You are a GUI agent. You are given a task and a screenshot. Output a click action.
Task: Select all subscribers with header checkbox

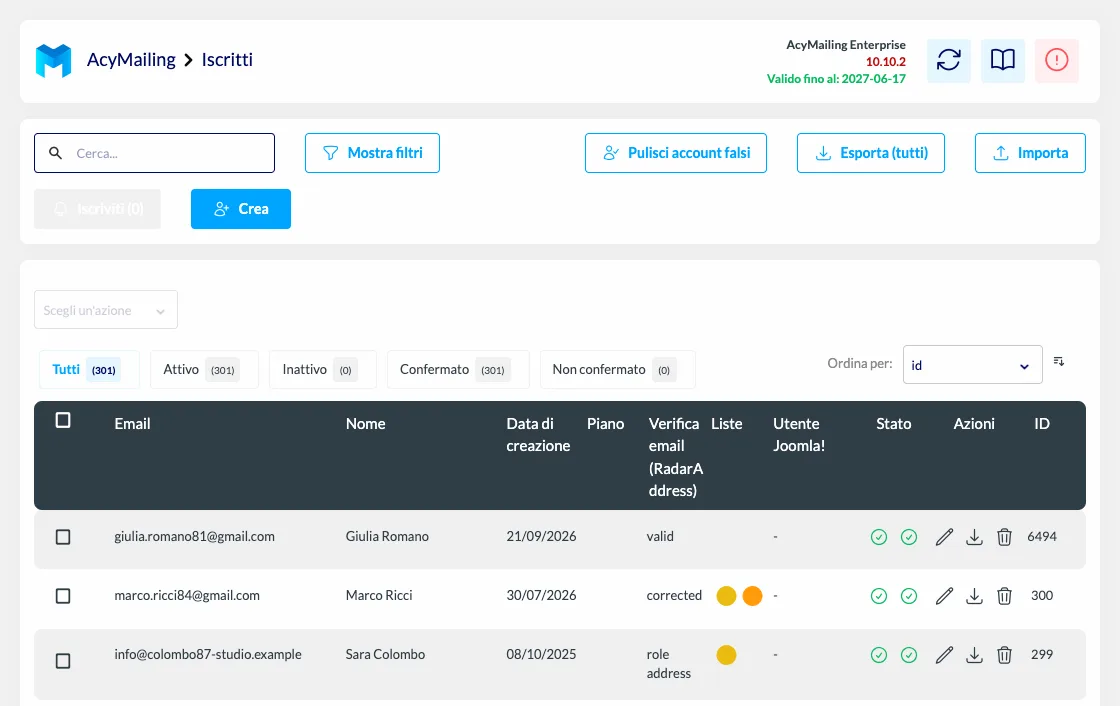(63, 420)
